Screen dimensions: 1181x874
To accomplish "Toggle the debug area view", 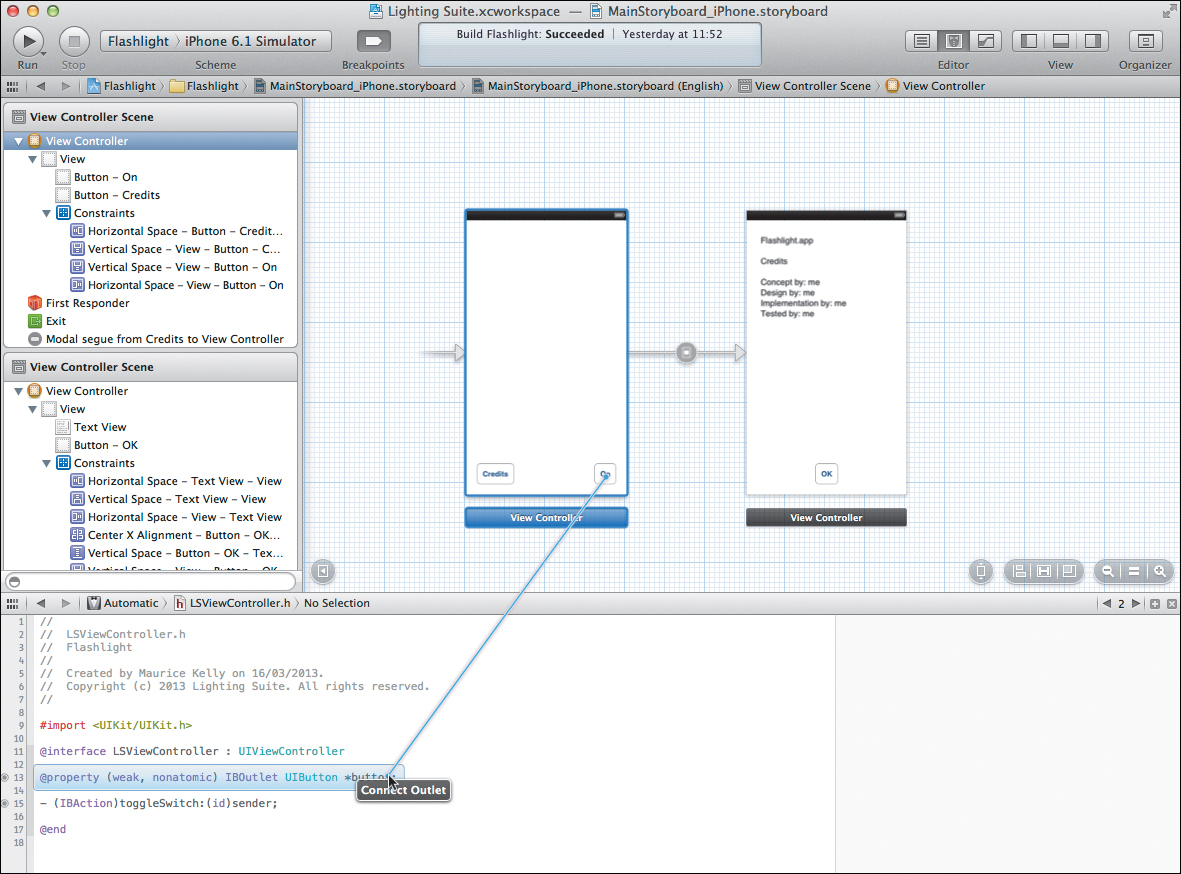I will click(x=1060, y=41).
